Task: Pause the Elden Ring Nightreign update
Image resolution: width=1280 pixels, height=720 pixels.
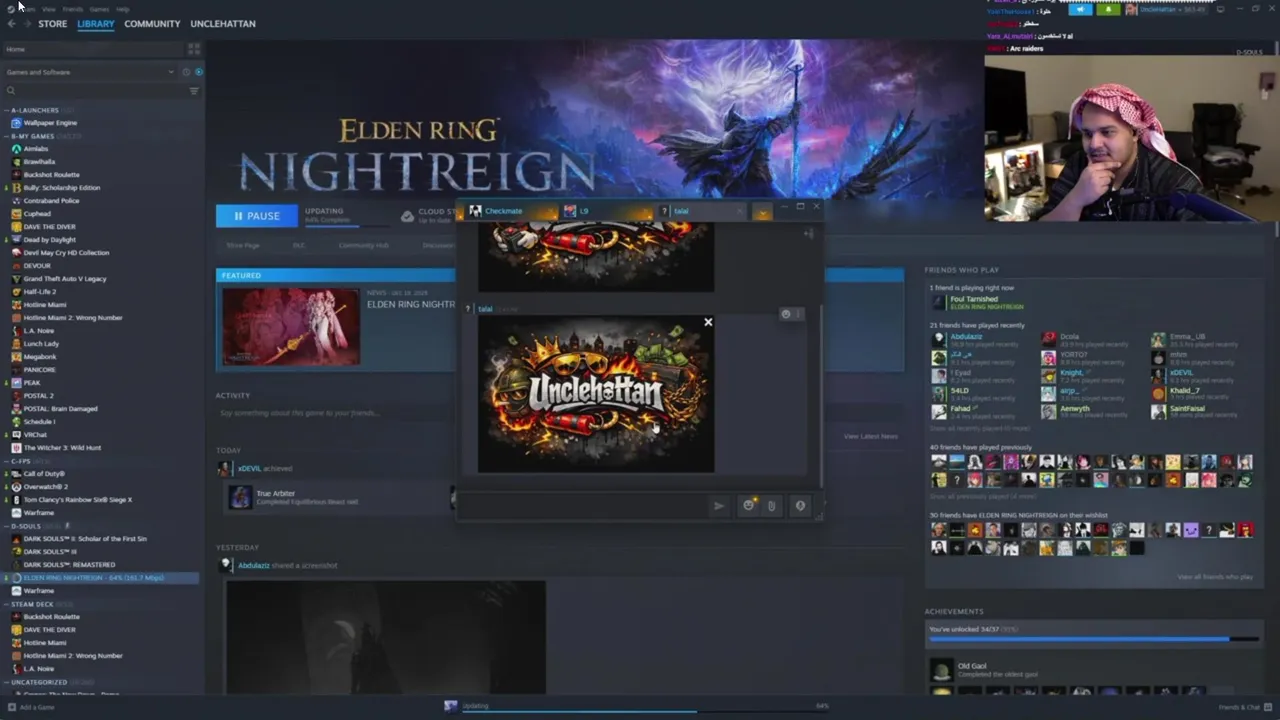Action: click(257, 216)
